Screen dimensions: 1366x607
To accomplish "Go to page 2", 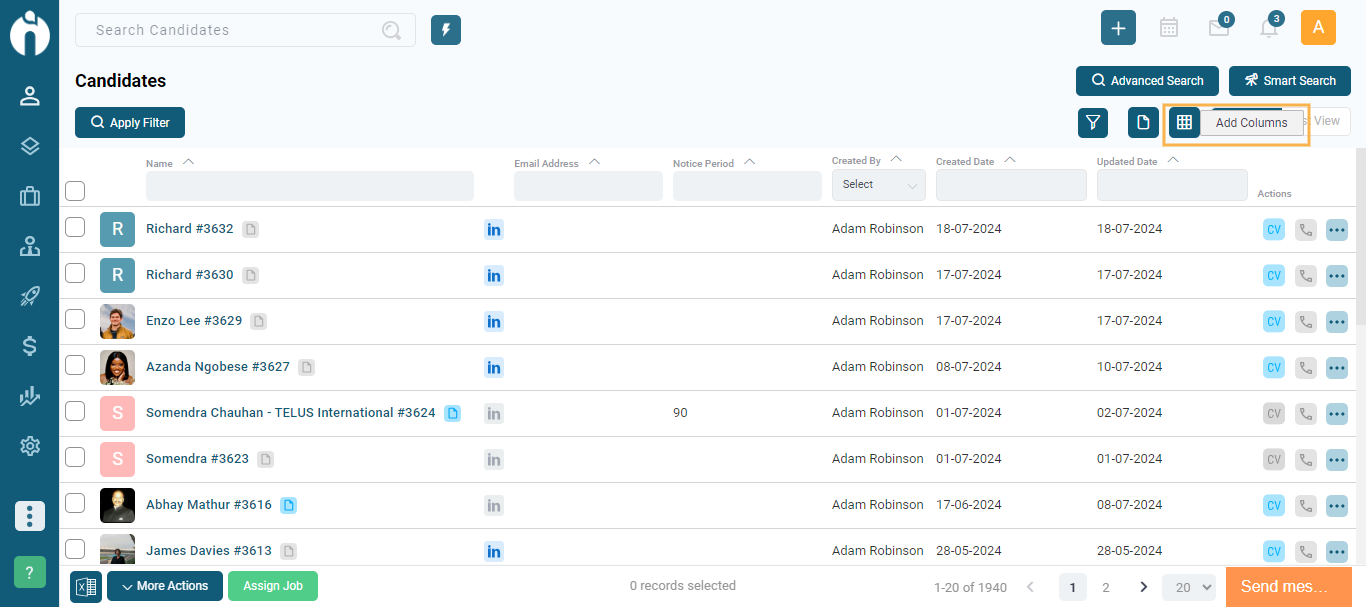I will [1105, 587].
